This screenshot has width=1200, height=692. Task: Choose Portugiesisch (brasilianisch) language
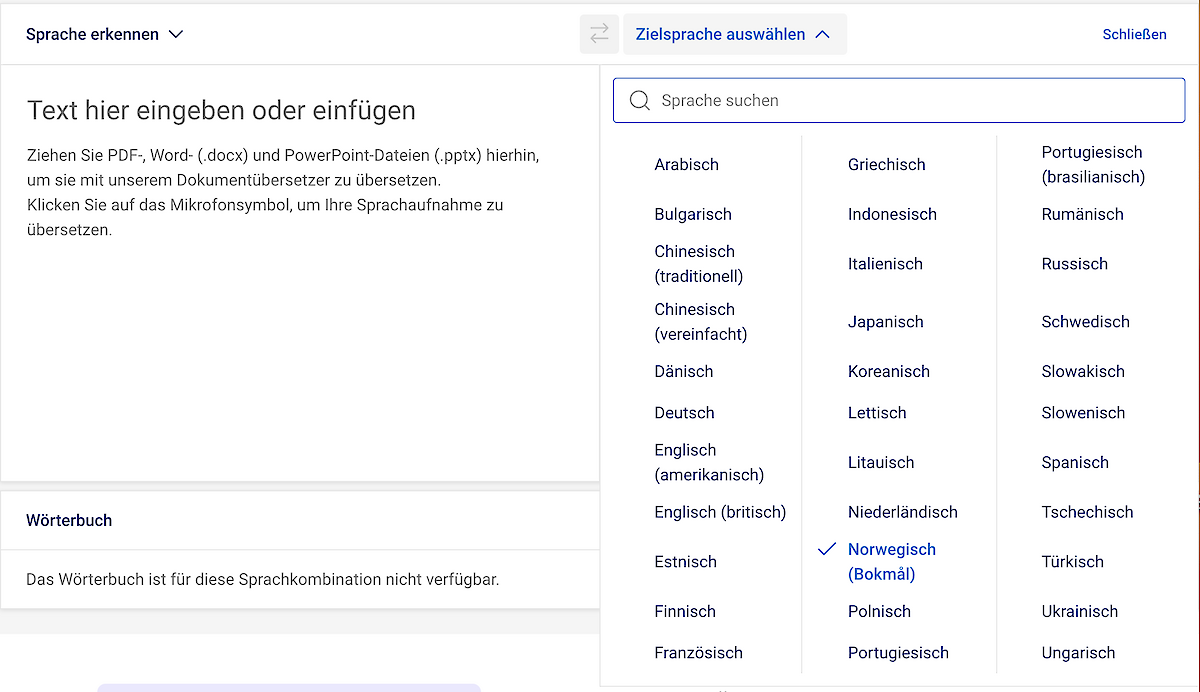pyautogui.click(x=1092, y=164)
